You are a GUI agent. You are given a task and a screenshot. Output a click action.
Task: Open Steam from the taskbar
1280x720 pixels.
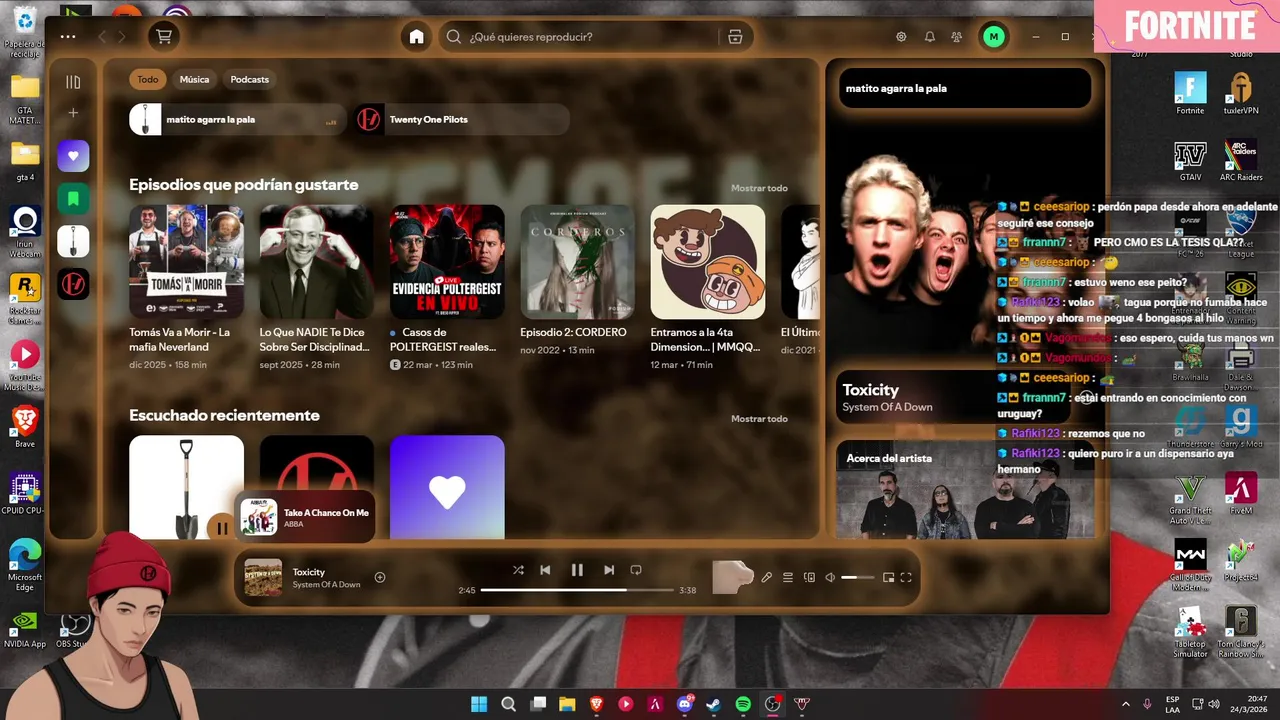point(713,704)
